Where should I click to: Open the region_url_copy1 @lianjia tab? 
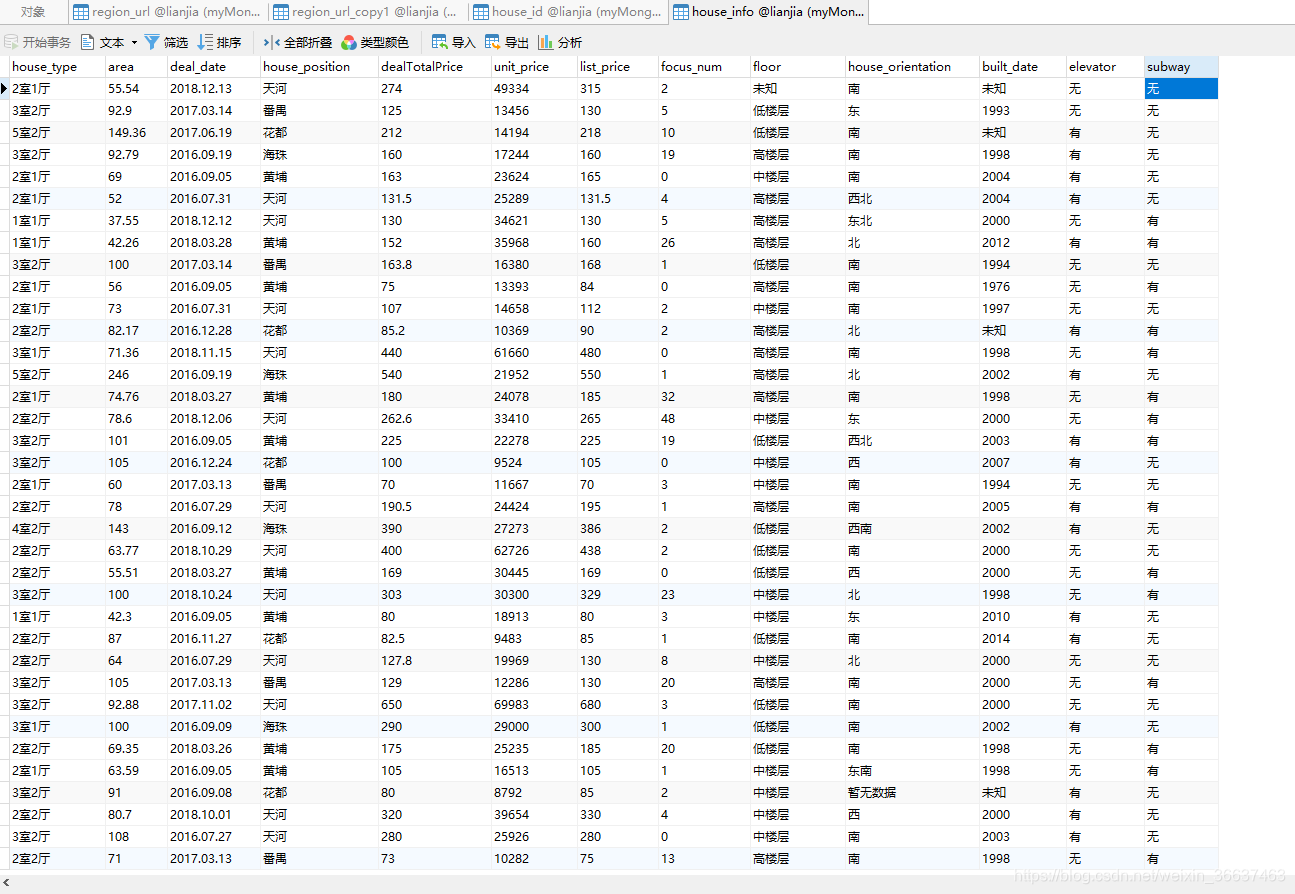(367, 12)
